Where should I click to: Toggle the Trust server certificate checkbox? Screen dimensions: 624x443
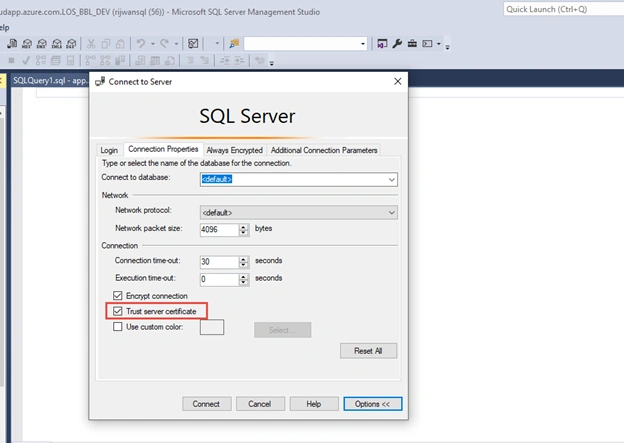coord(117,311)
